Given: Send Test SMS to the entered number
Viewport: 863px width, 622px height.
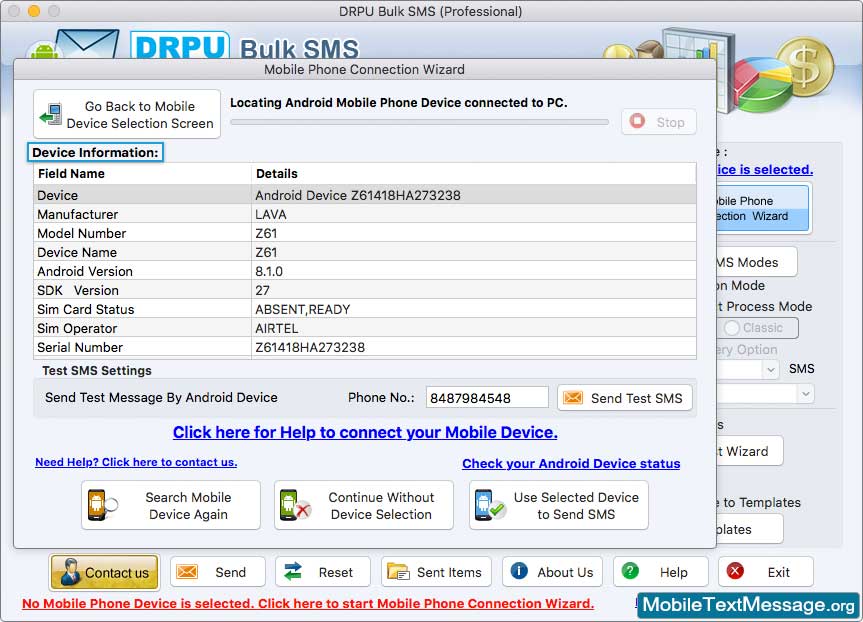Looking at the screenshot, I should tap(625, 397).
